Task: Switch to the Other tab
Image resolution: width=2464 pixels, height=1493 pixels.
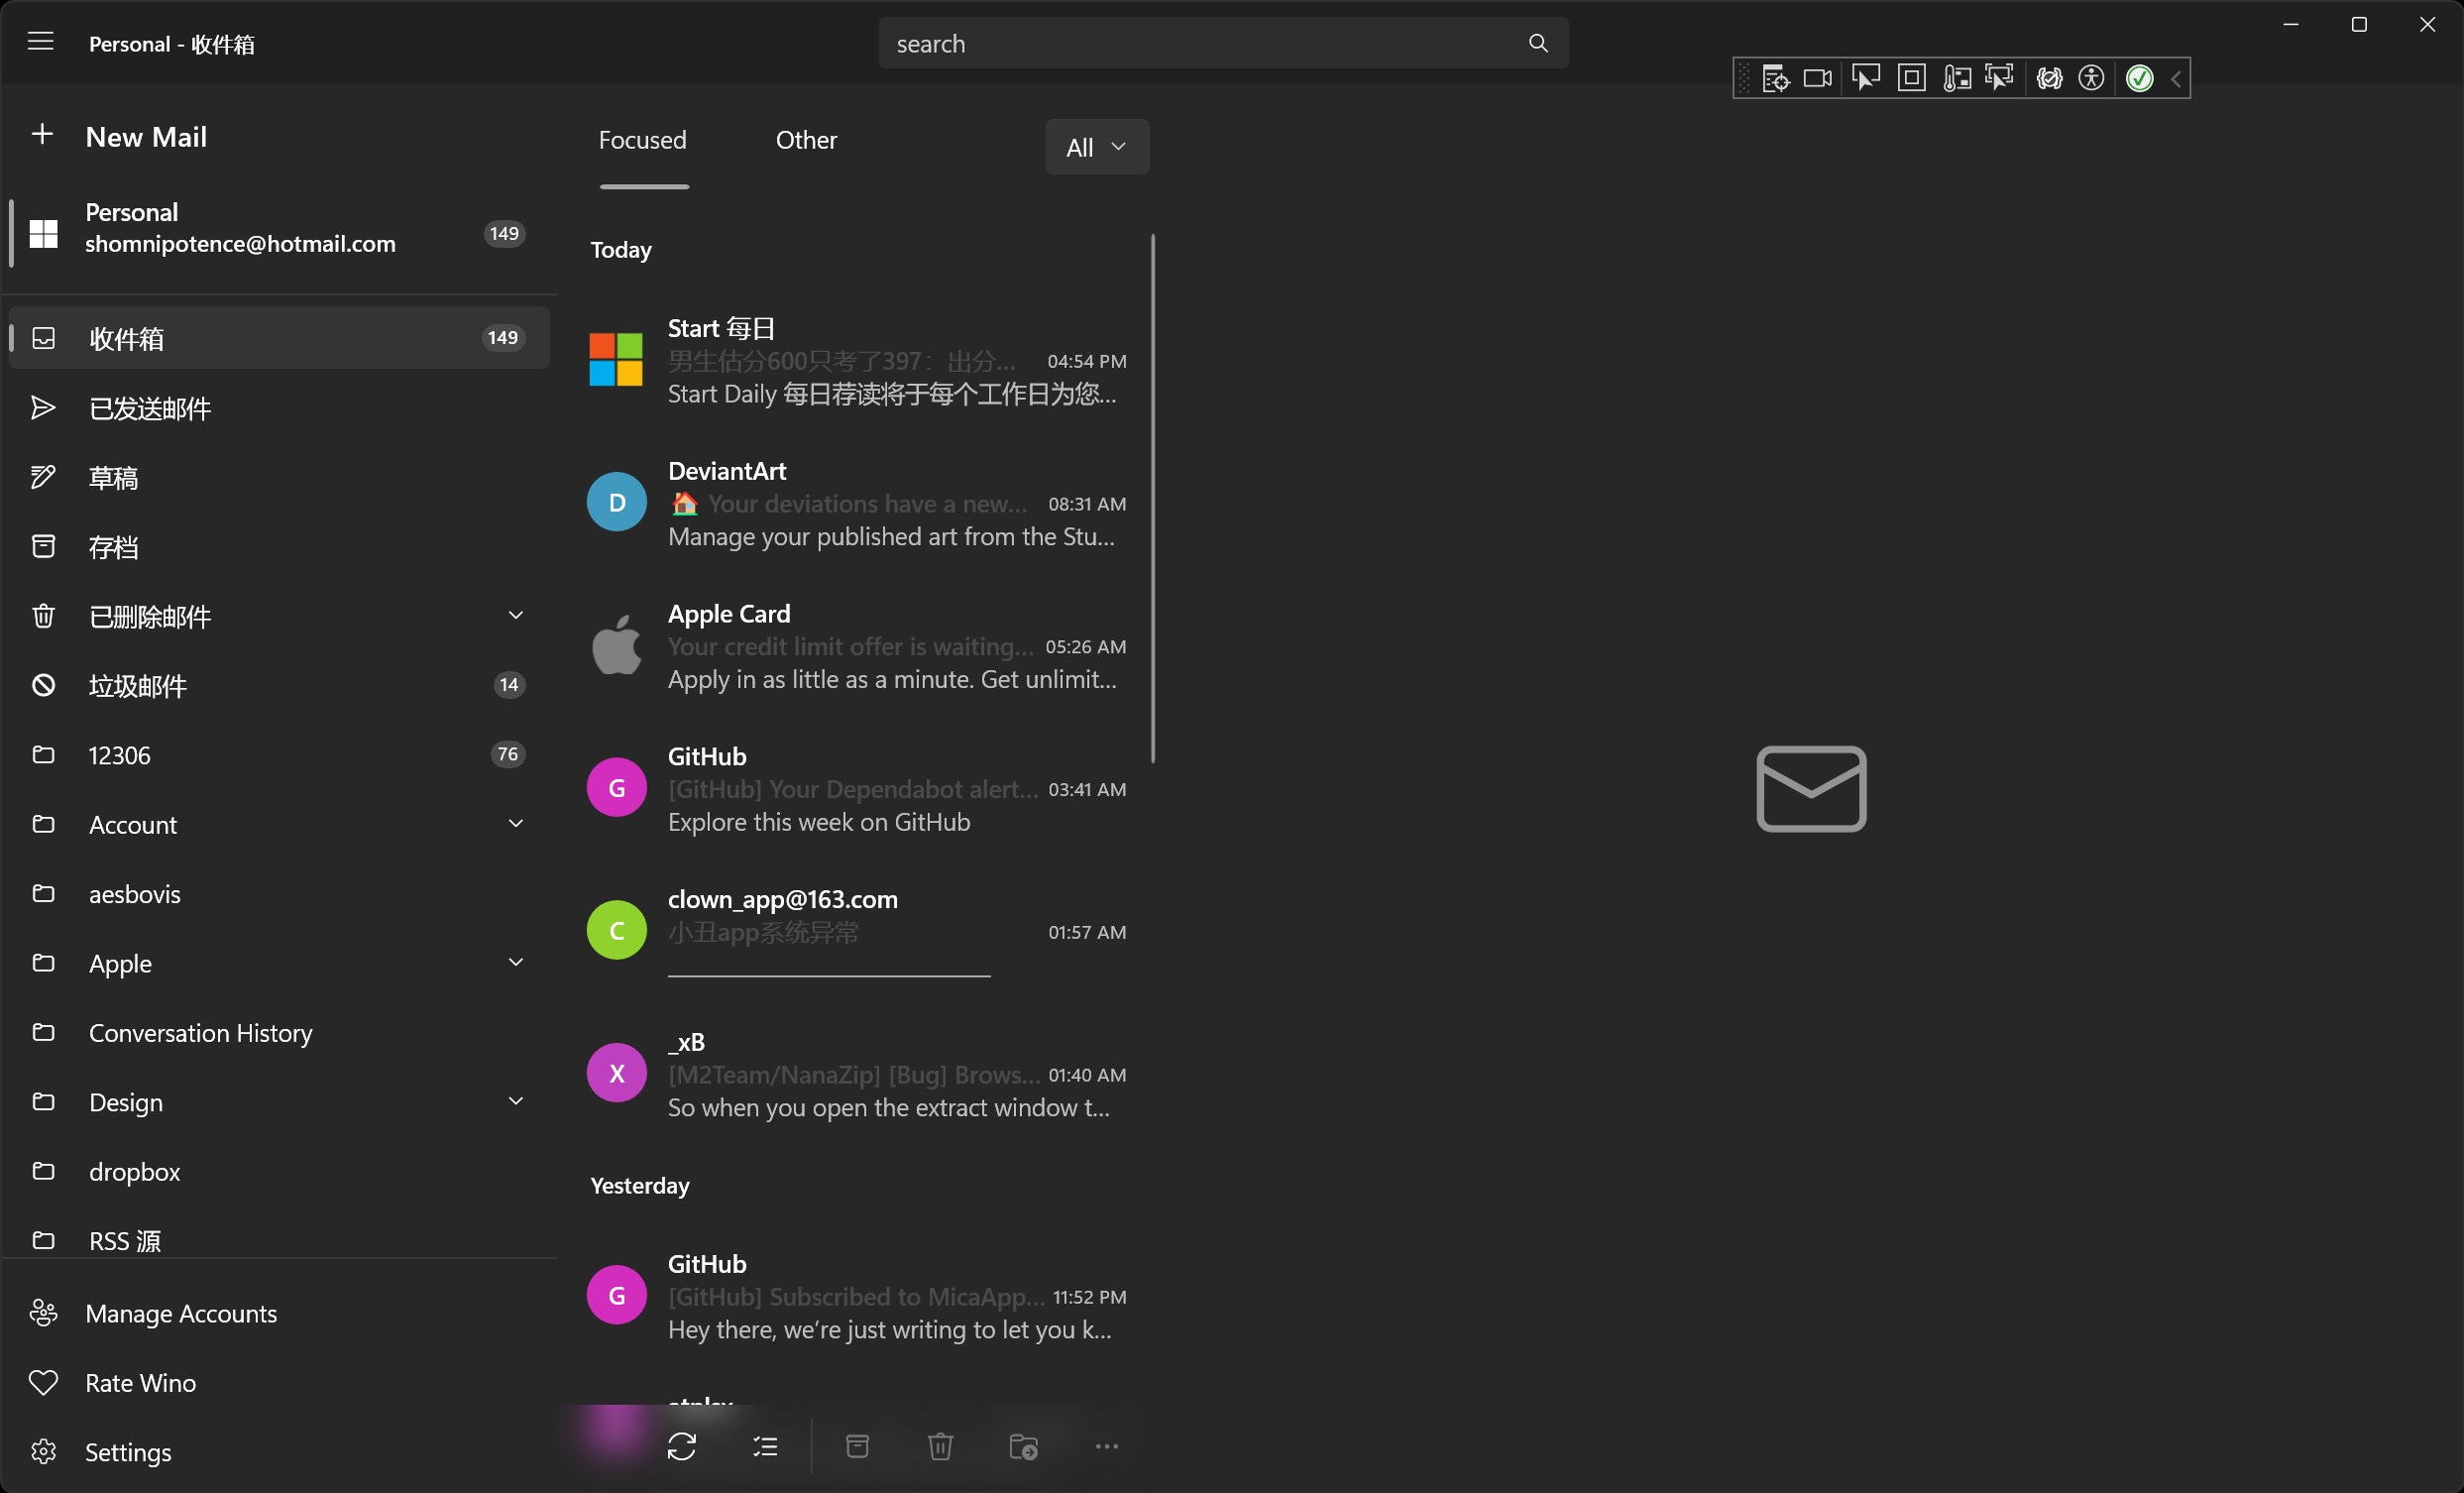Action: [x=806, y=140]
